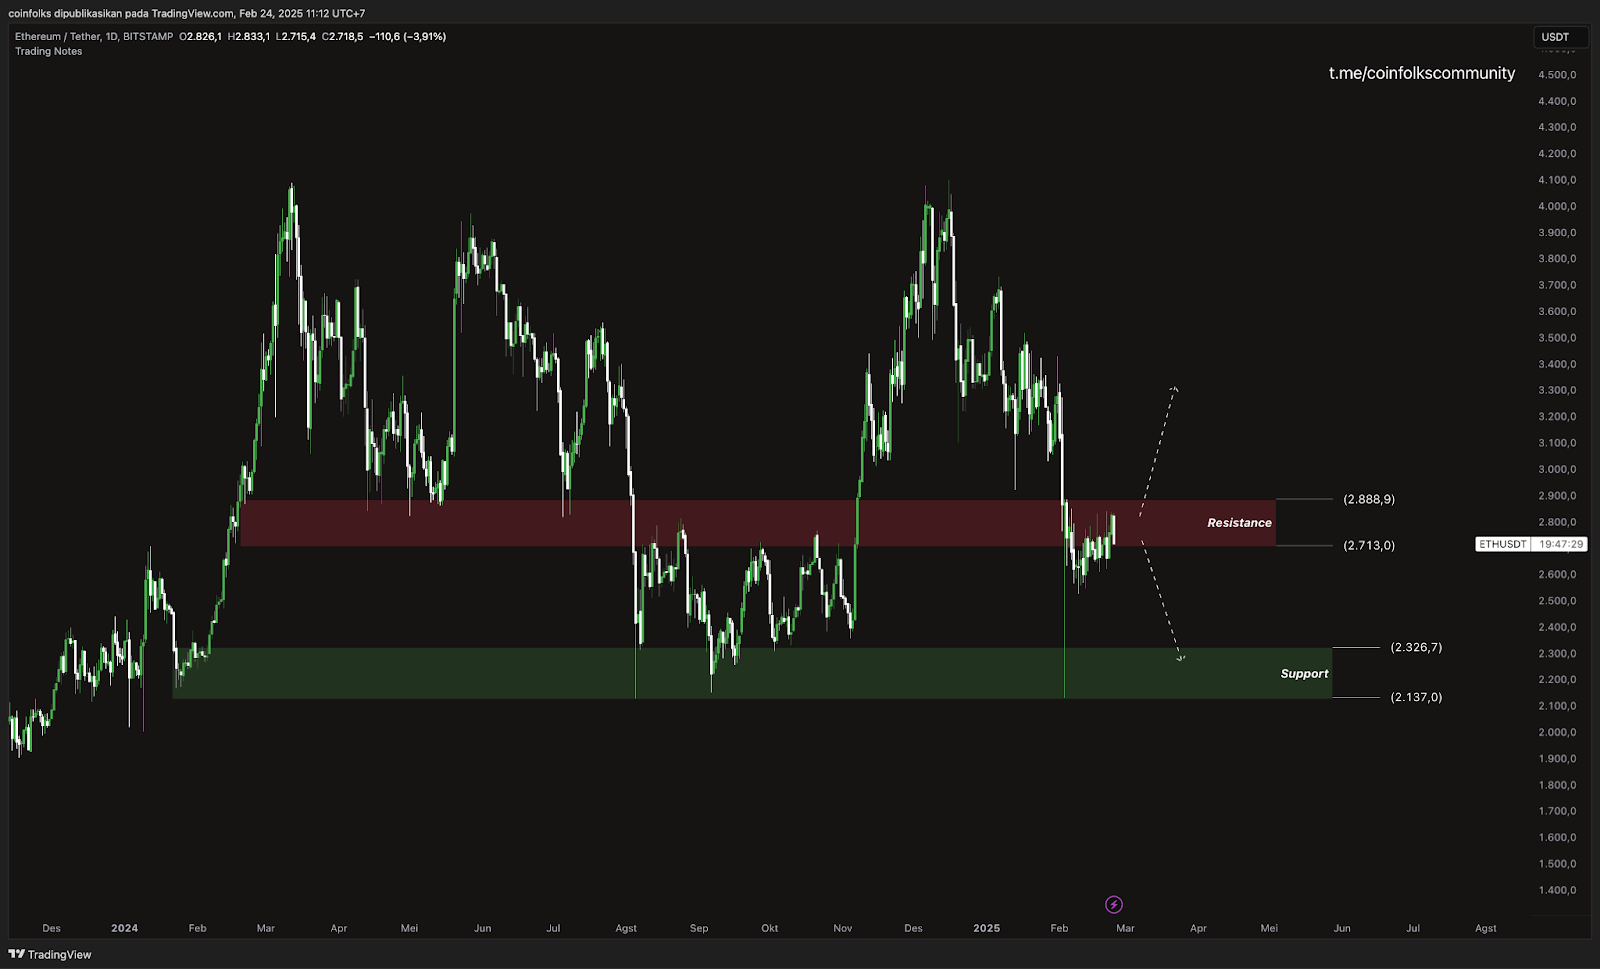The height and width of the screenshot is (969, 1600).
Task: Click the Trading Notes indicator label
Action: (x=49, y=51)
